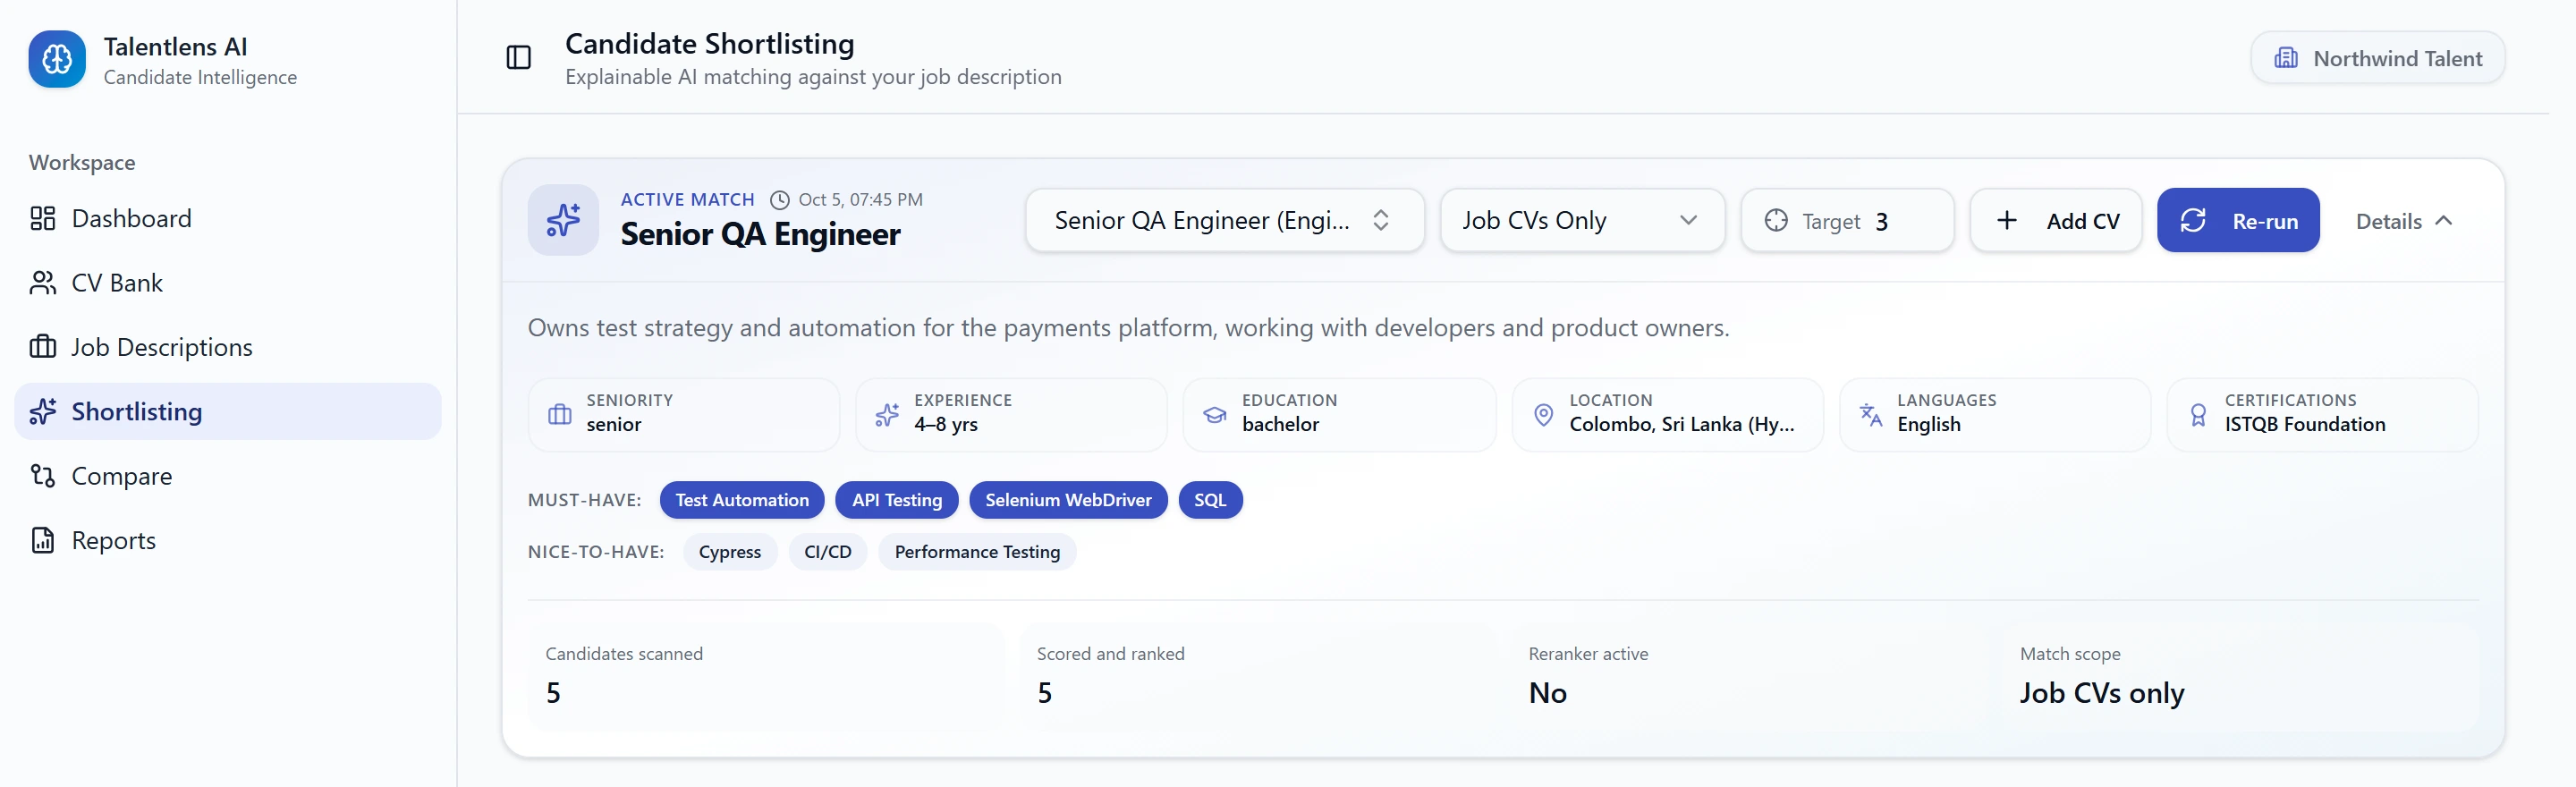2576x787 pixels.
Task: Click the Candidate Shortlisting page title
Action: coord(709,44)
